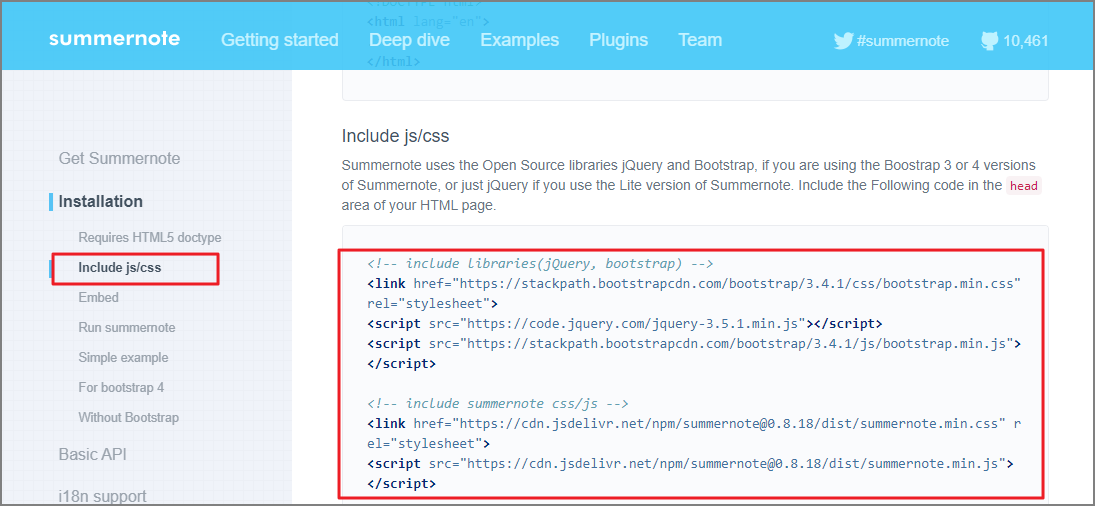This screenshot has height=506, width=1095.
Task: Jump to Simple example section
Action: (123, 357)
